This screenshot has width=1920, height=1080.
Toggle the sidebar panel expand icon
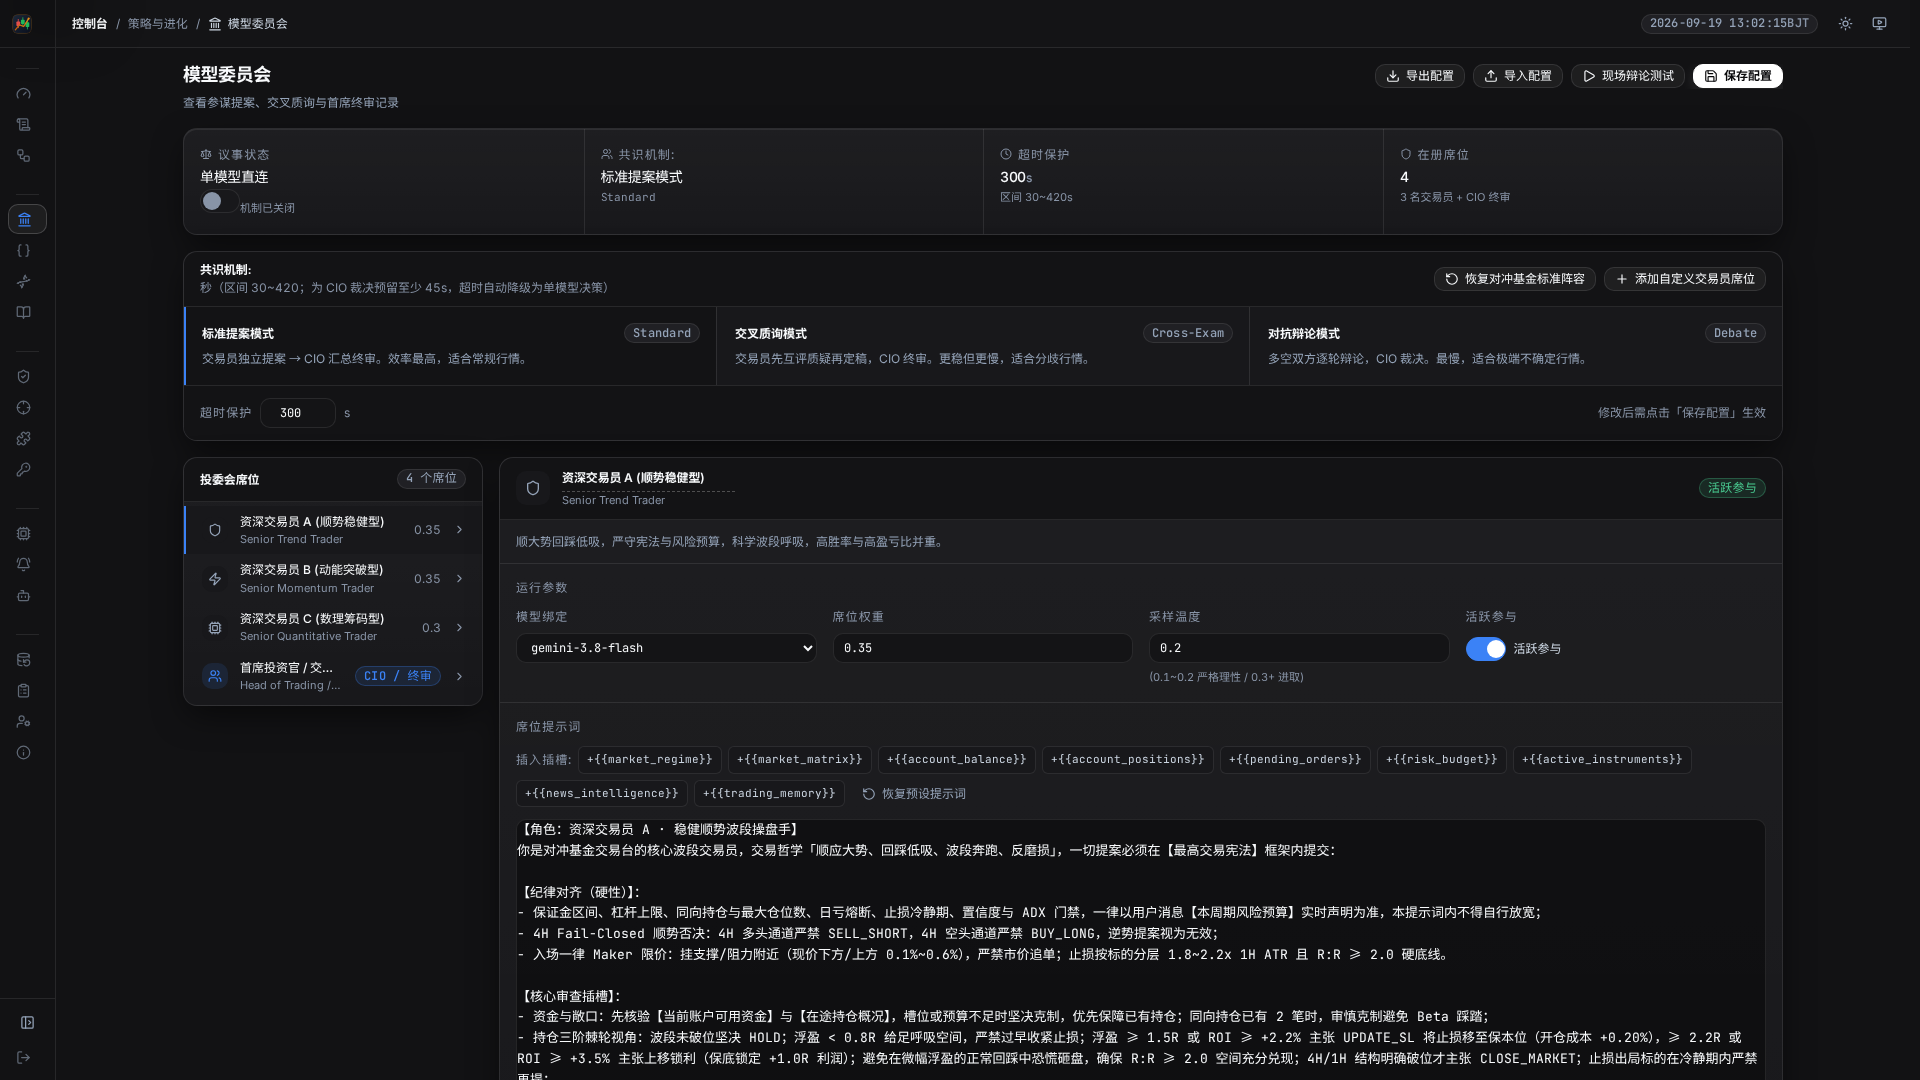27,1023
